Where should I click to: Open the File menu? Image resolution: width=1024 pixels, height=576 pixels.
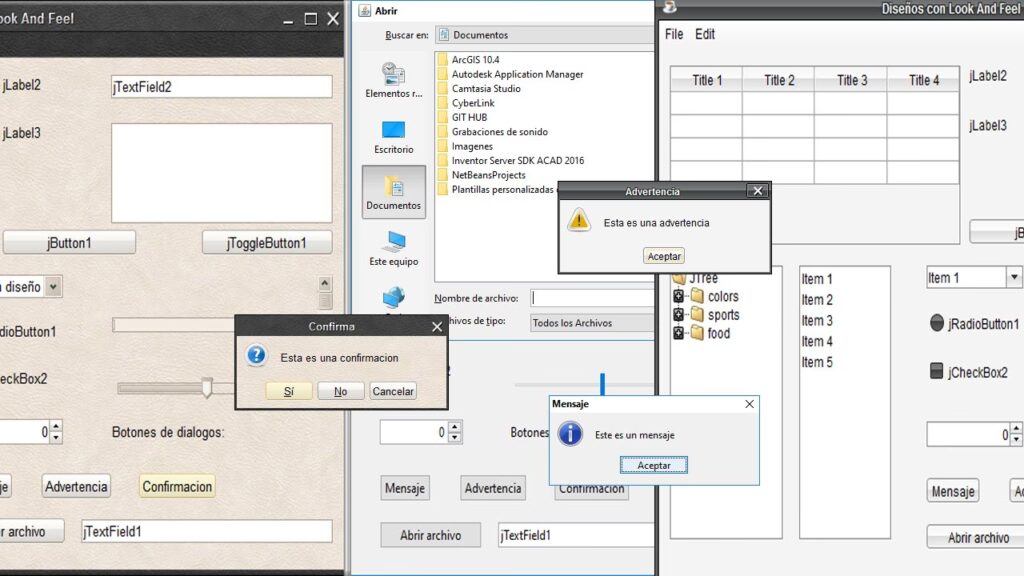pos(674,34)
